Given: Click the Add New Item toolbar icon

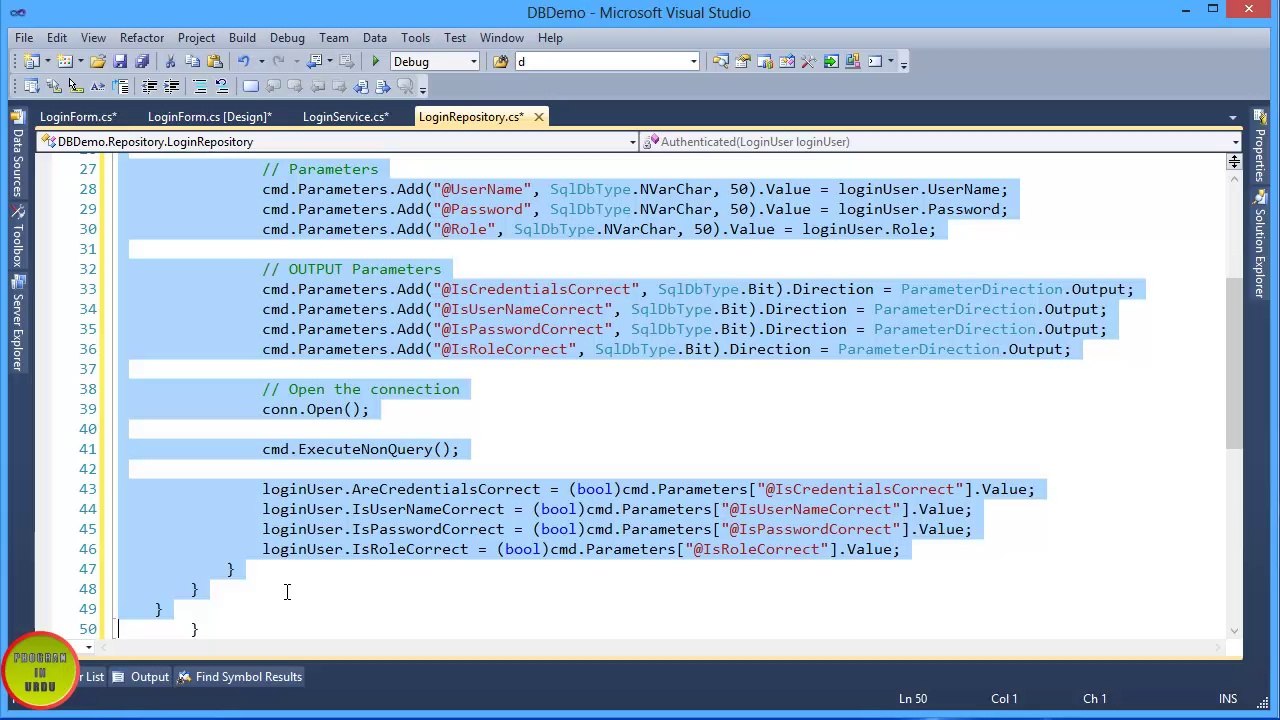Looking at the screenshot, I should pyautogui.click(x=65, y=61).
